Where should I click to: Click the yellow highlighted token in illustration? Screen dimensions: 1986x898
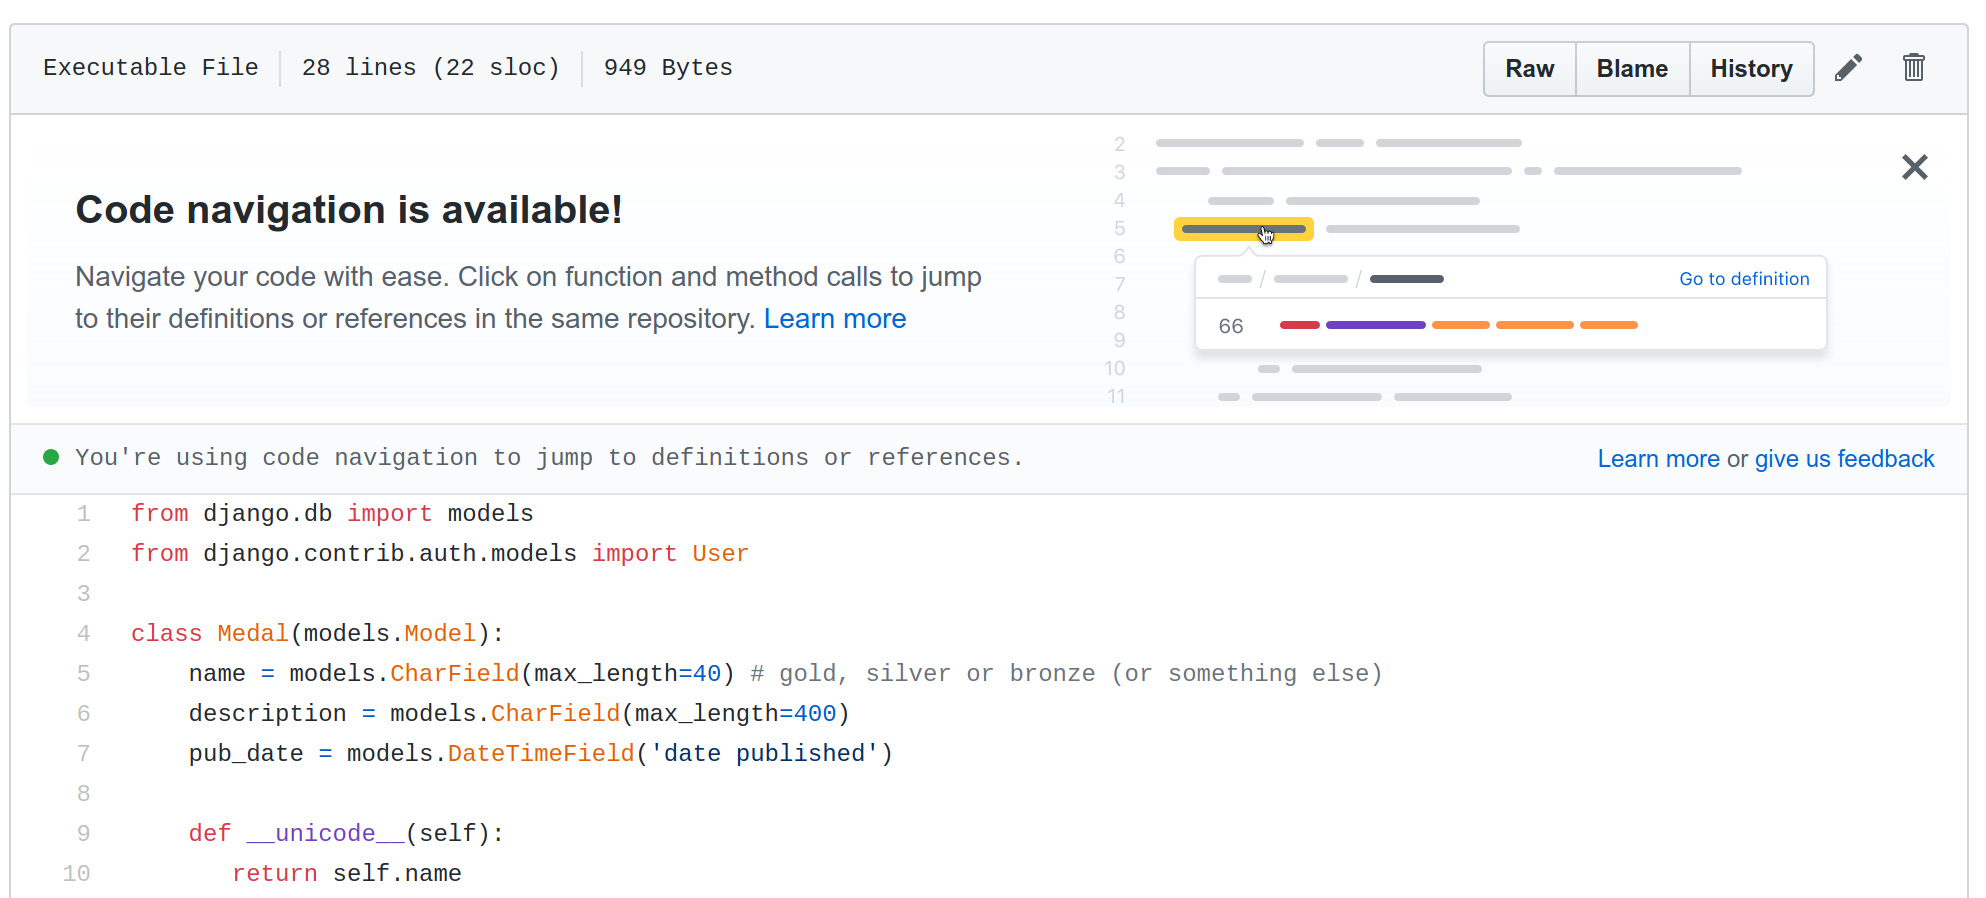[x=1243, y=229]
